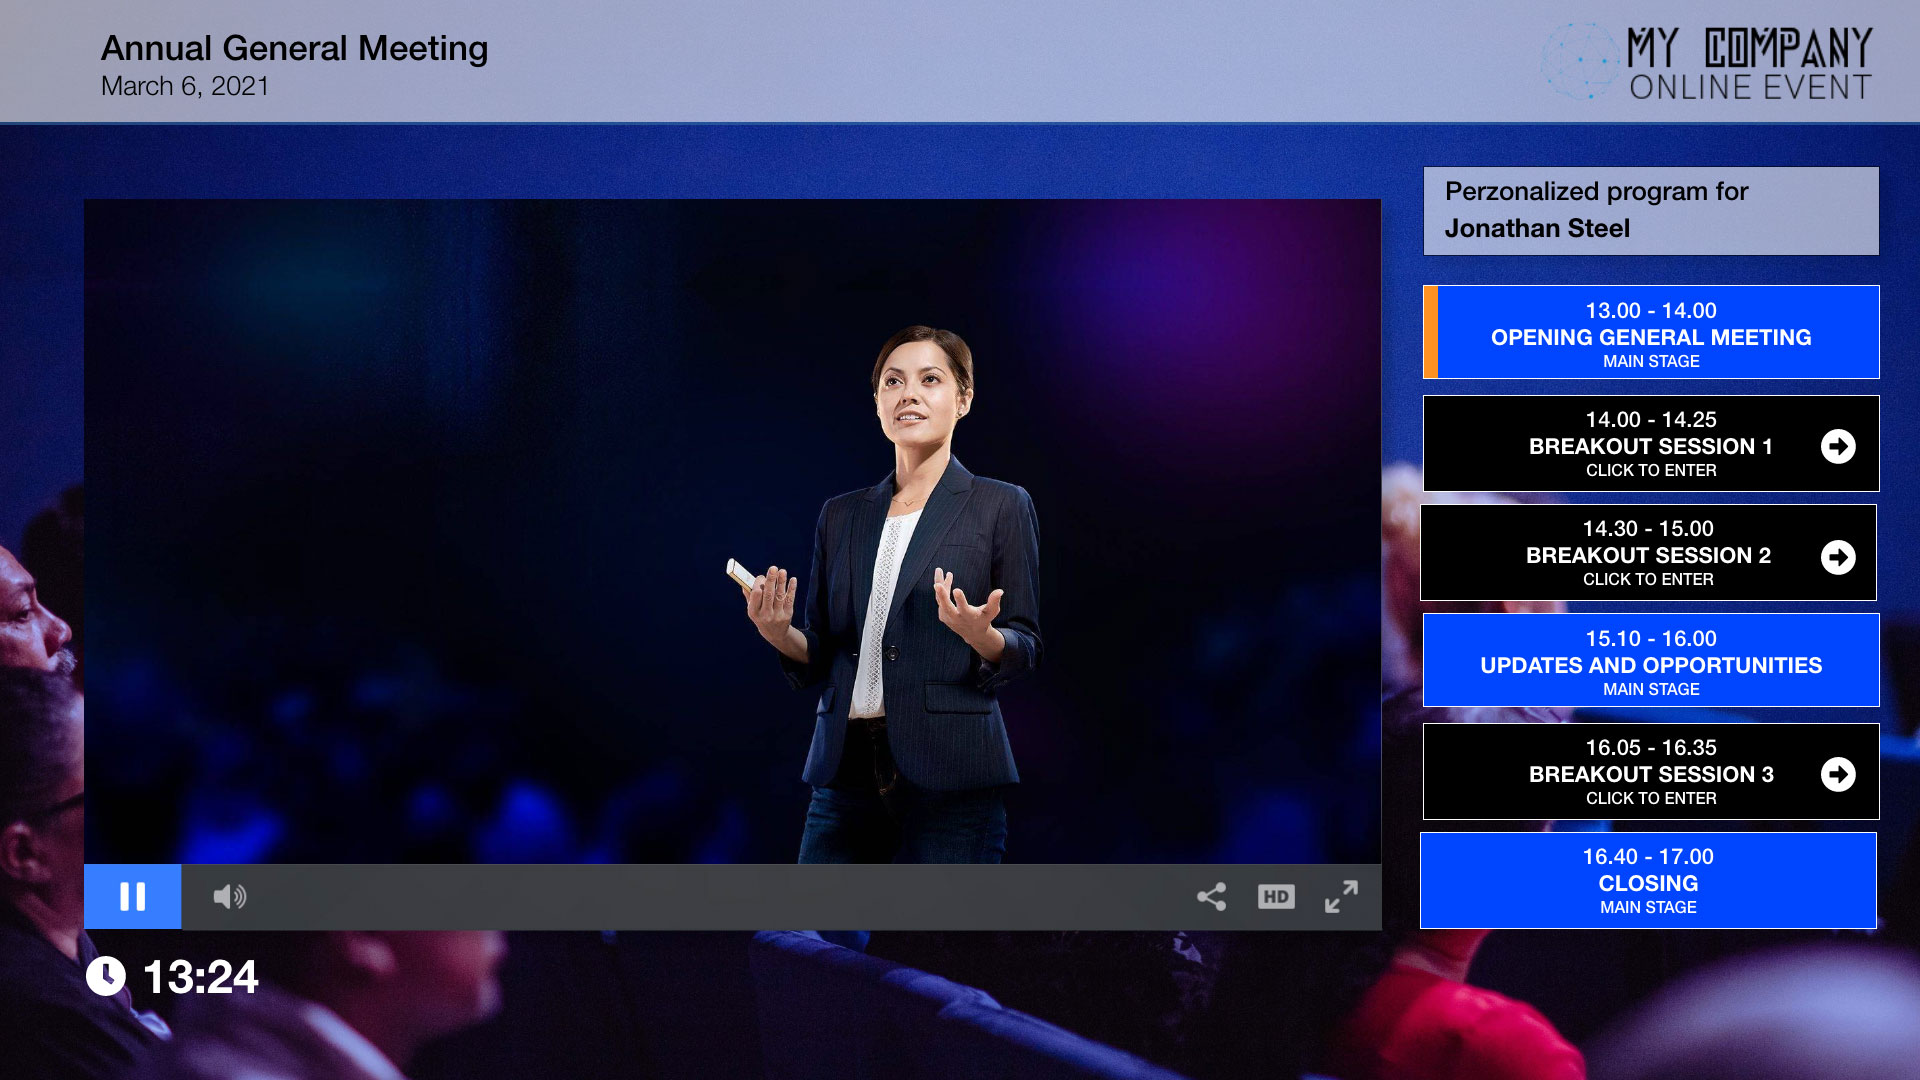This screenshot has width=1920, height=1080.
Task: Click arrow icon for Breakout Session 3
Action: click(x=1838, y=774)
